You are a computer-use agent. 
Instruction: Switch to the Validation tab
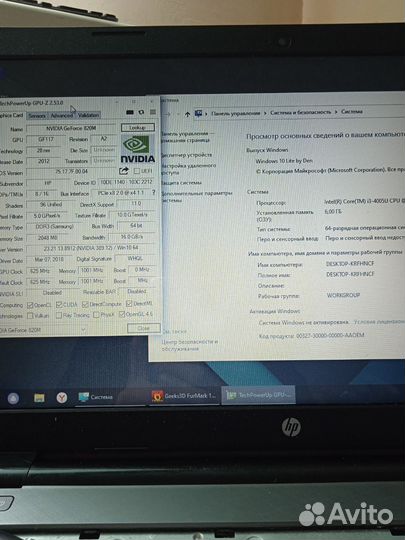point(88,115)
